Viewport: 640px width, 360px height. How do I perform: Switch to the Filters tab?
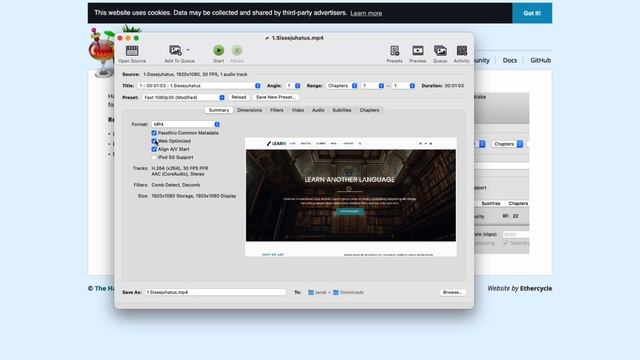(276, 110)
